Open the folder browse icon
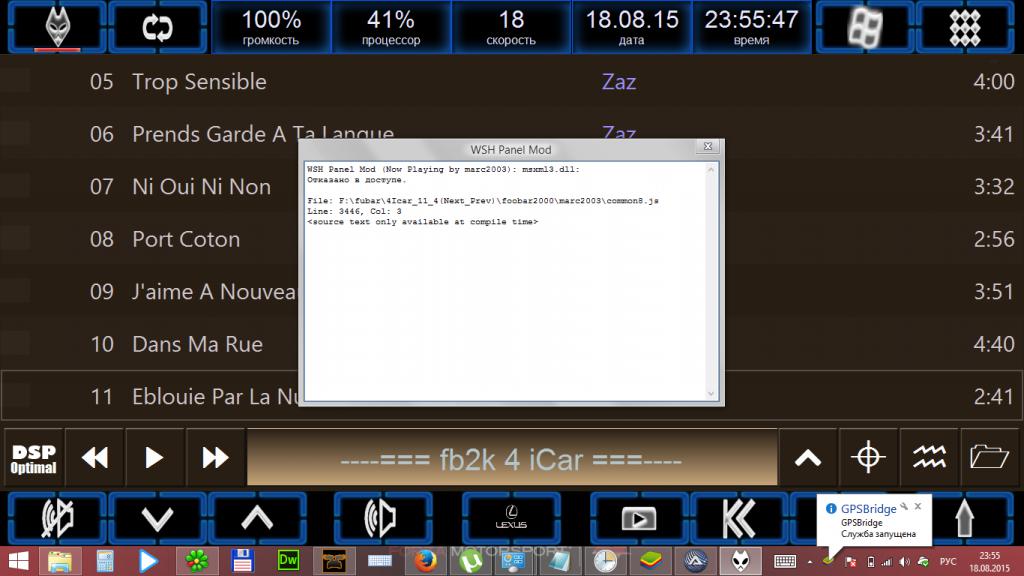Image resolution: width=1024 pixels, height=576 pixels. (x=989, y=457)
